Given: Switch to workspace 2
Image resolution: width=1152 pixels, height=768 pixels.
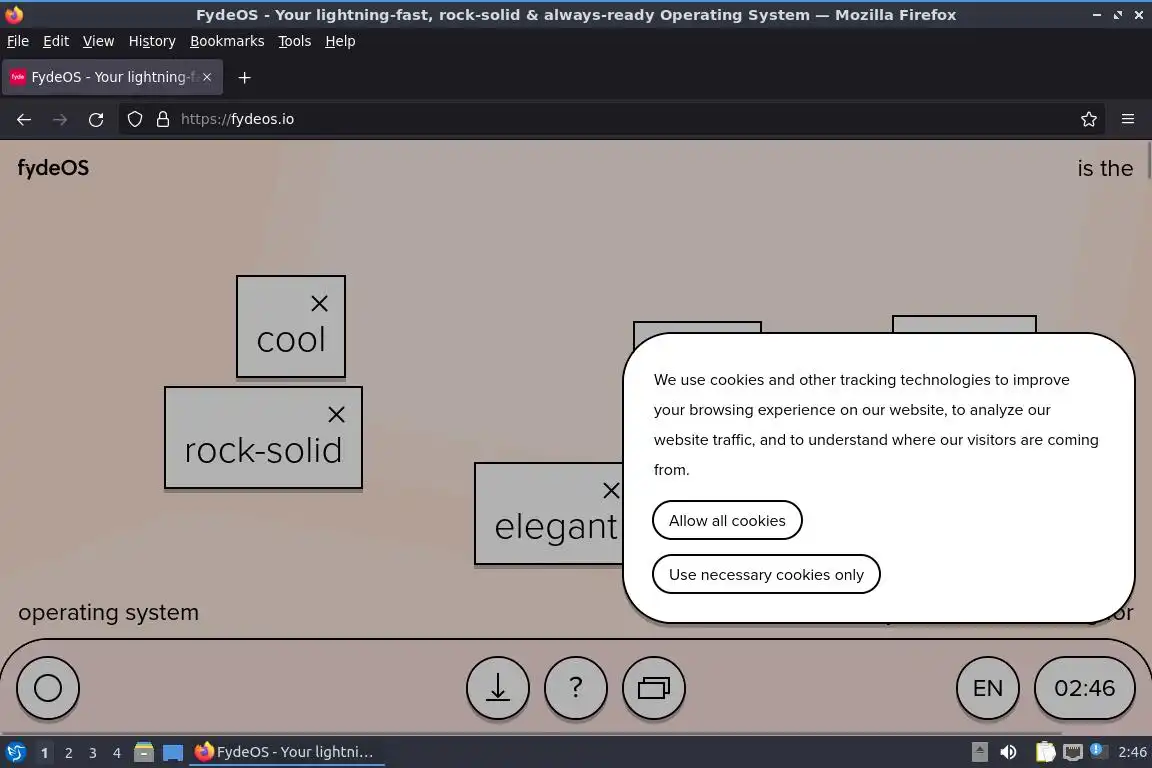Looking at the screenshot, I should click(x=68, y=753).
